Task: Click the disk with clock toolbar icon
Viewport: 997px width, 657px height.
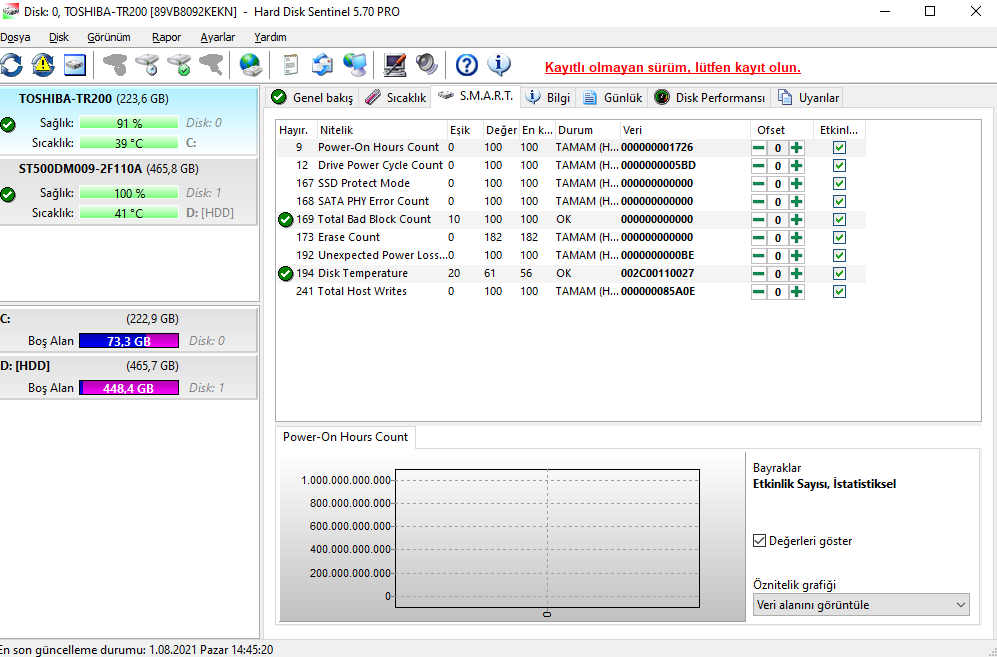Action: pos(148,65)
